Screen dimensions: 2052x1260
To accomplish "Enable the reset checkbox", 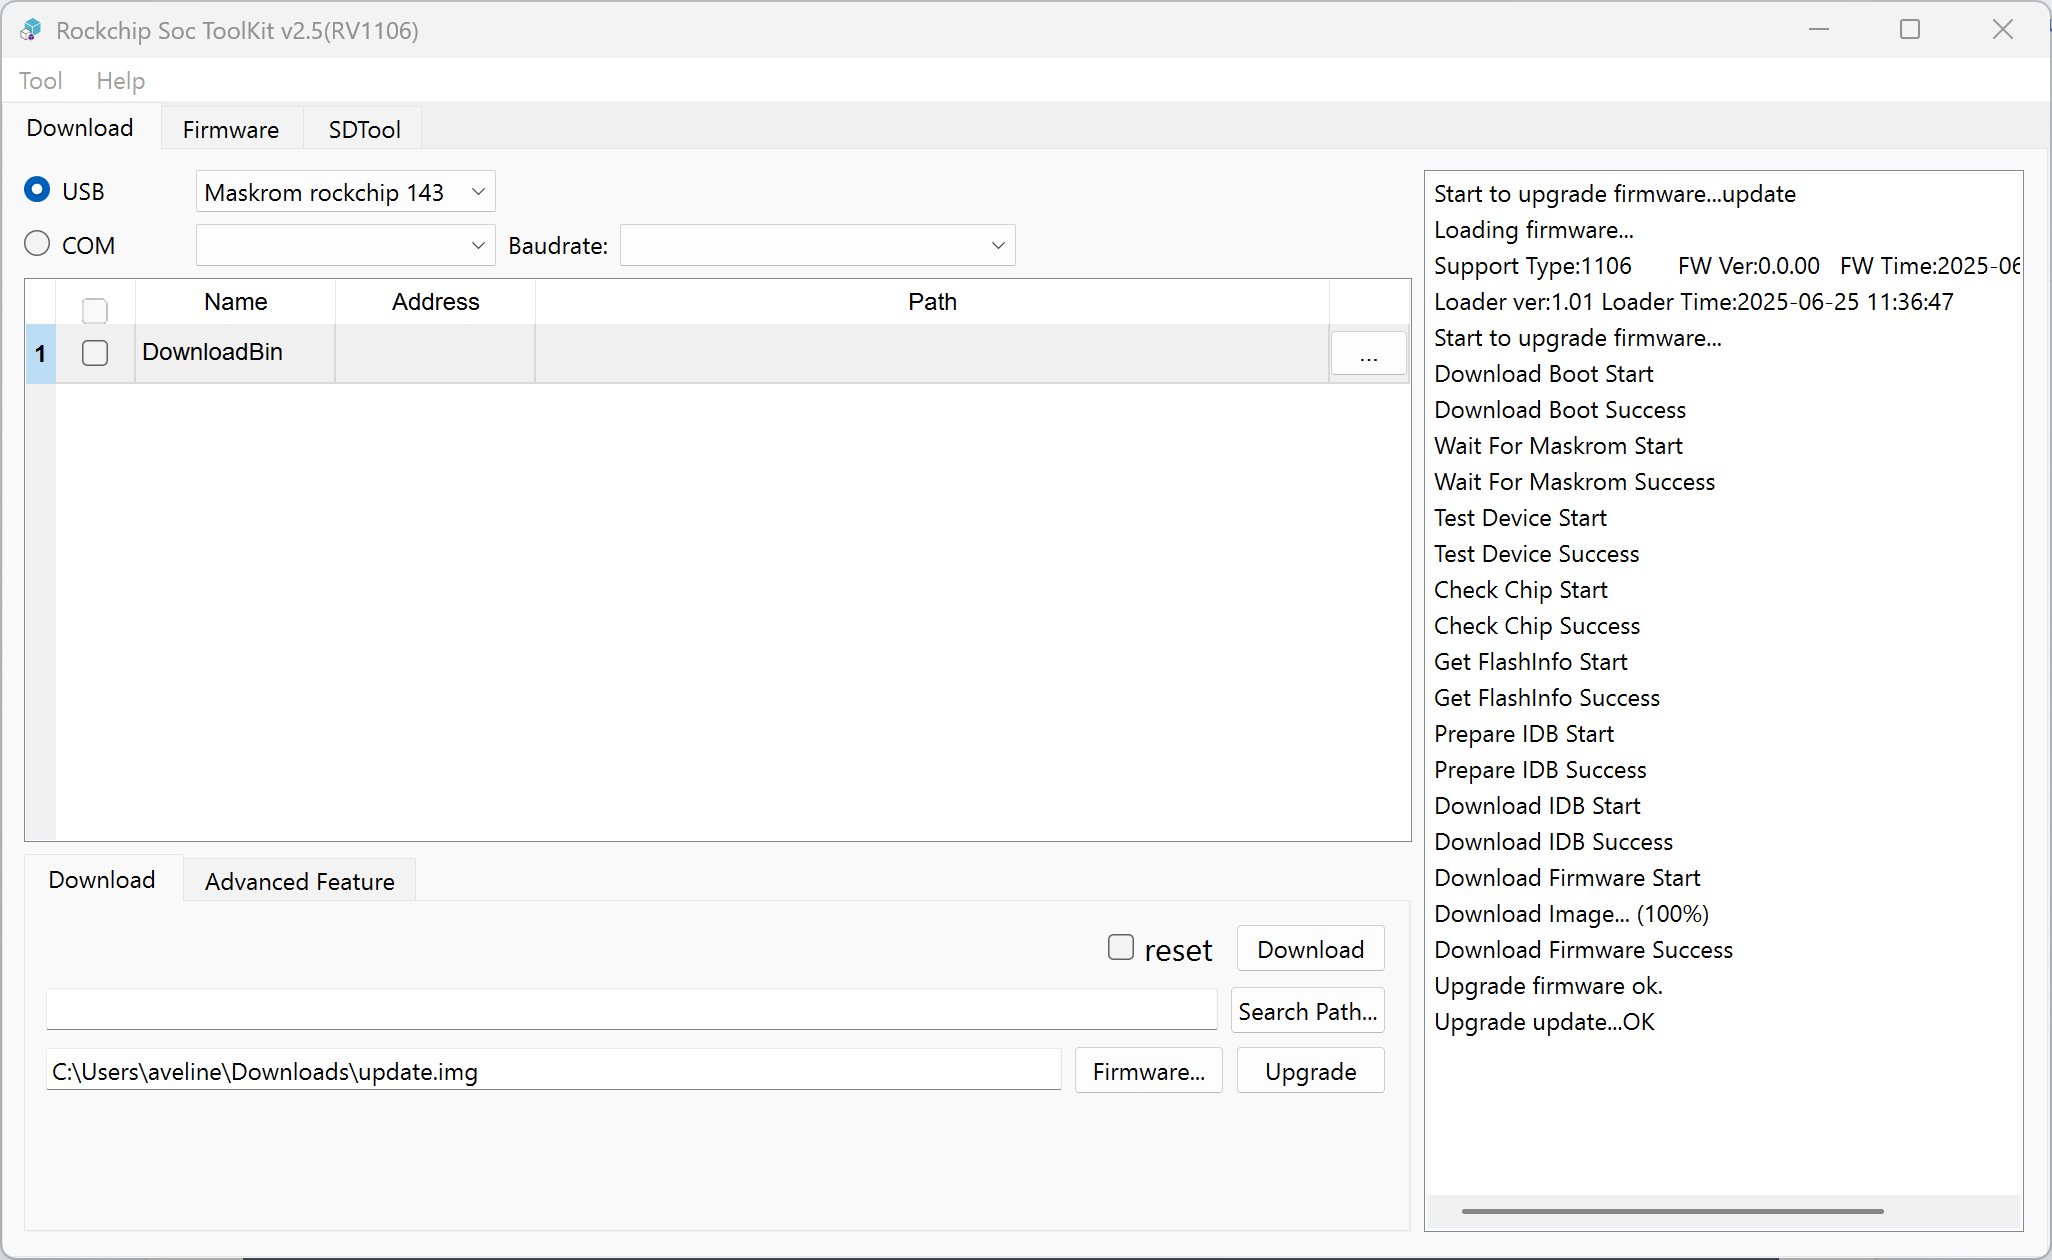I will click(1120, 946).
